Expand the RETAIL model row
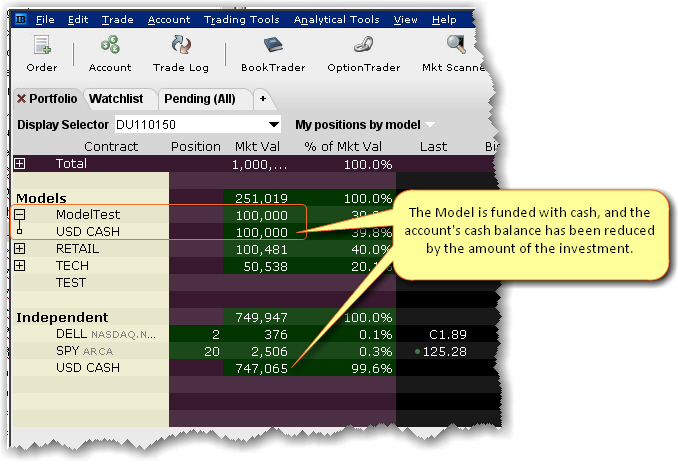The height and width of the screenshot is (468, 678). coord(21,249)
